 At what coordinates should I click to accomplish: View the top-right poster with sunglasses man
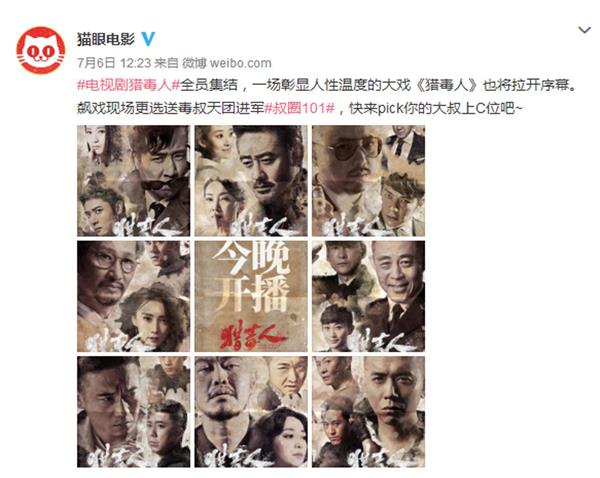[368, 180]
